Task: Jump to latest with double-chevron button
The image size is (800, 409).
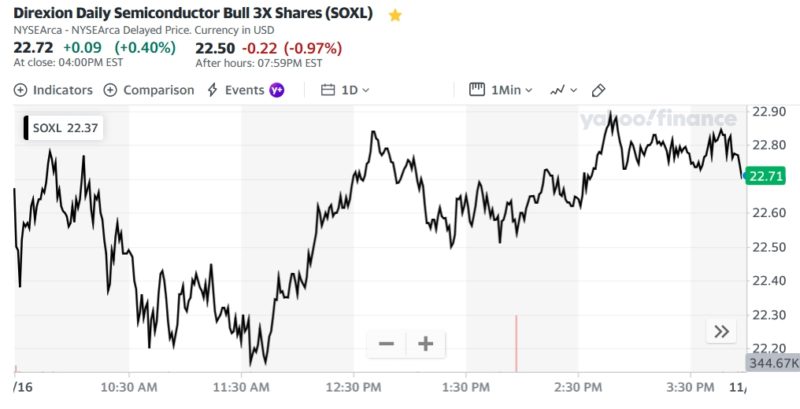Action: coord(720,332)
